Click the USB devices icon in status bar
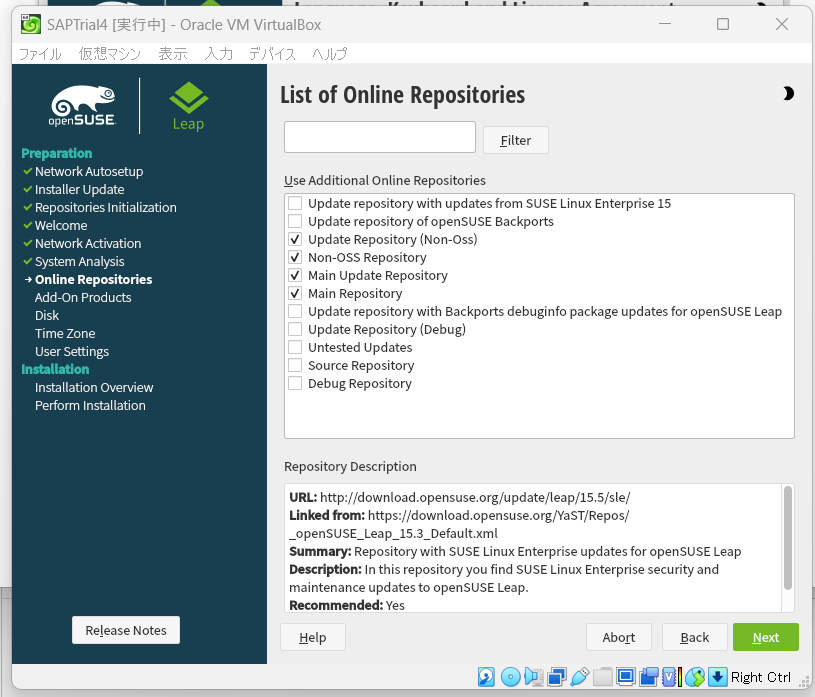 pyautogui.click(x=580, y=677)
